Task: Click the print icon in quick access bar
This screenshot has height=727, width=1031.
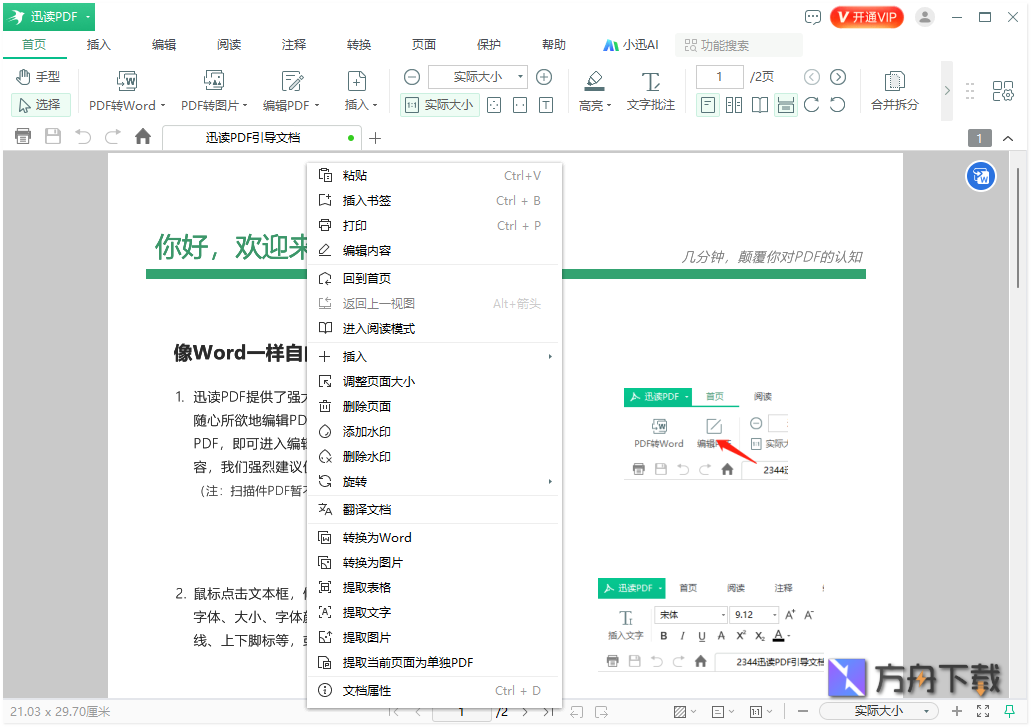Action: pos(23,137)
